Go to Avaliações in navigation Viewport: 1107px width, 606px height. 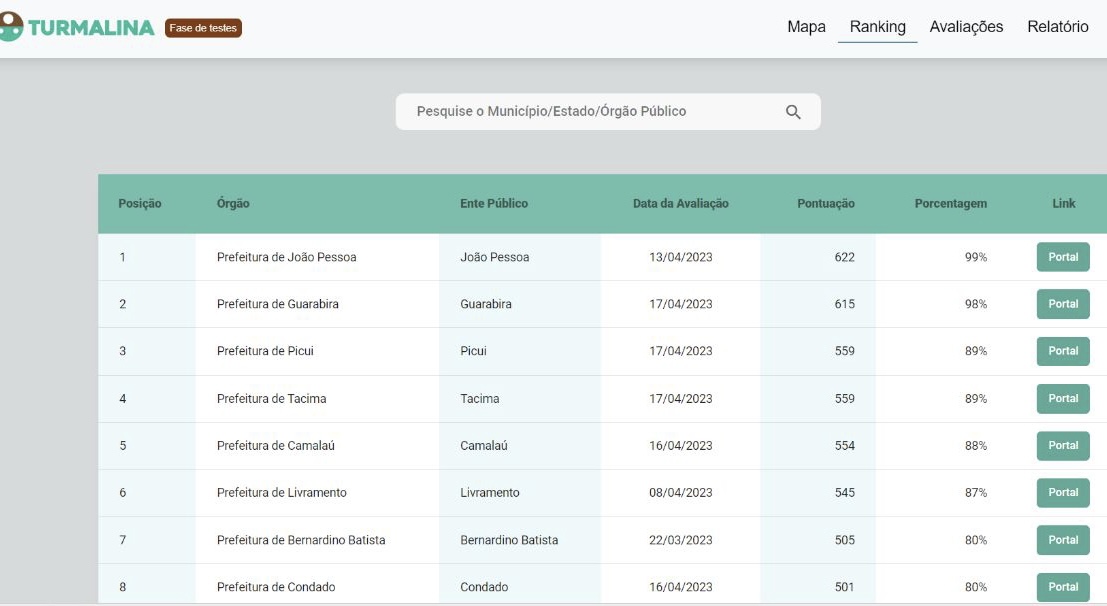[966, 27]
